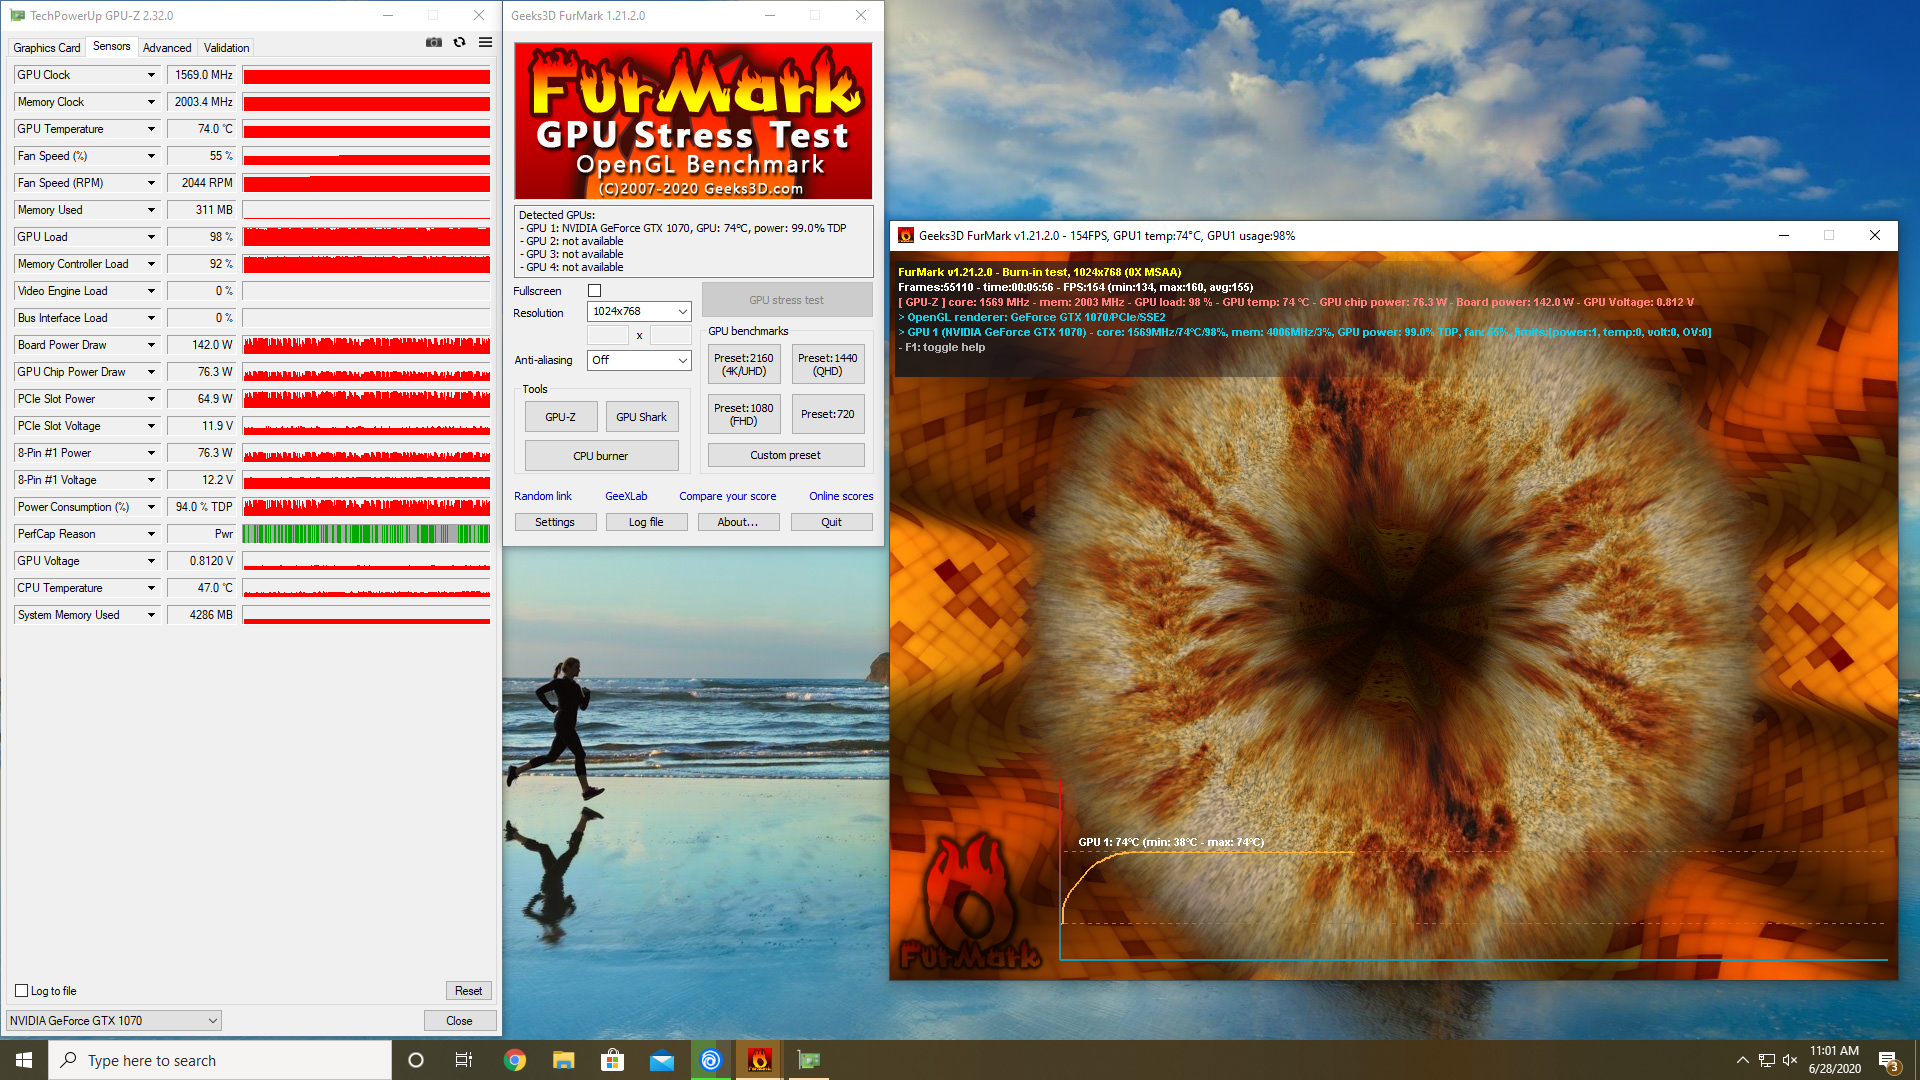Launch Chrome from taskbar

pyautogui.click(x=515, y=1060)
